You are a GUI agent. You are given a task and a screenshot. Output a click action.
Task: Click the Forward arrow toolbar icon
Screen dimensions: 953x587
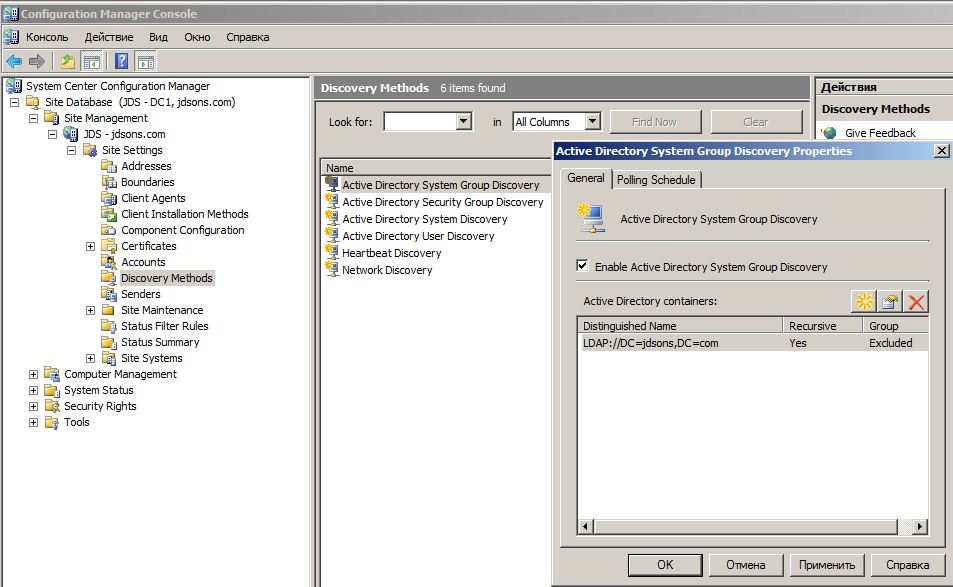pyautogui.click(x=37, y=61)
